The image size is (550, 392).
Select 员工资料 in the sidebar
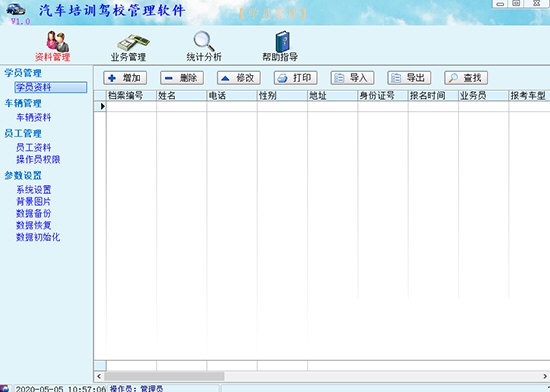pos(34,147)
